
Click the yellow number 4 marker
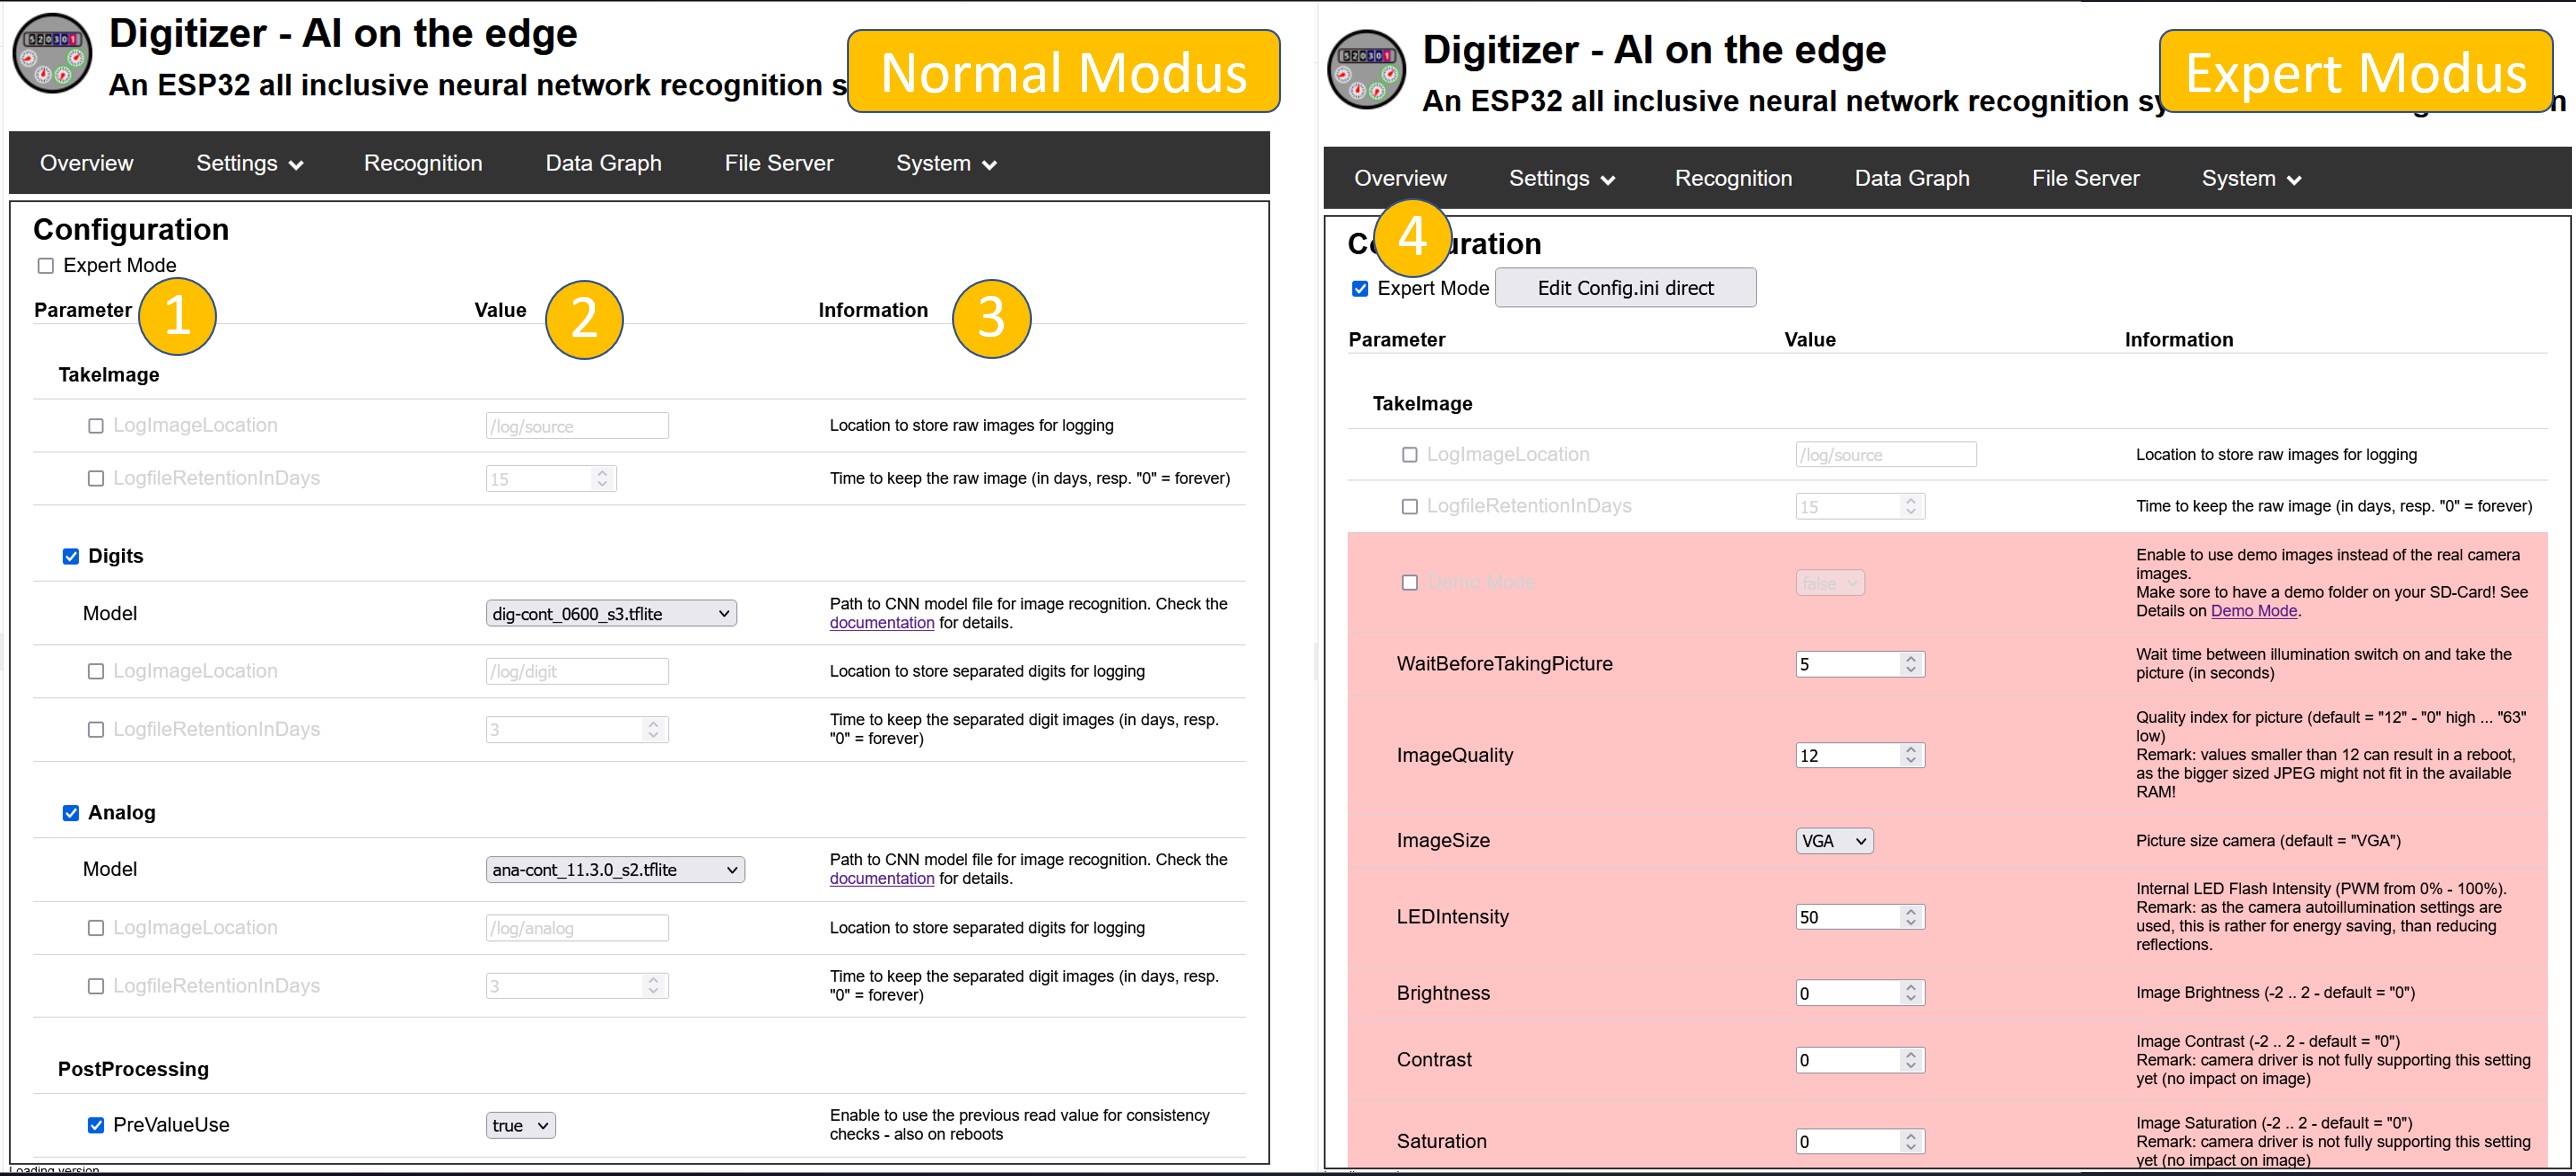1412,238
